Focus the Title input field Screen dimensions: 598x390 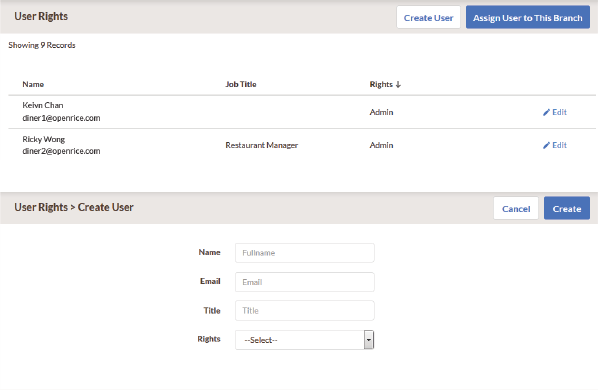305,311
